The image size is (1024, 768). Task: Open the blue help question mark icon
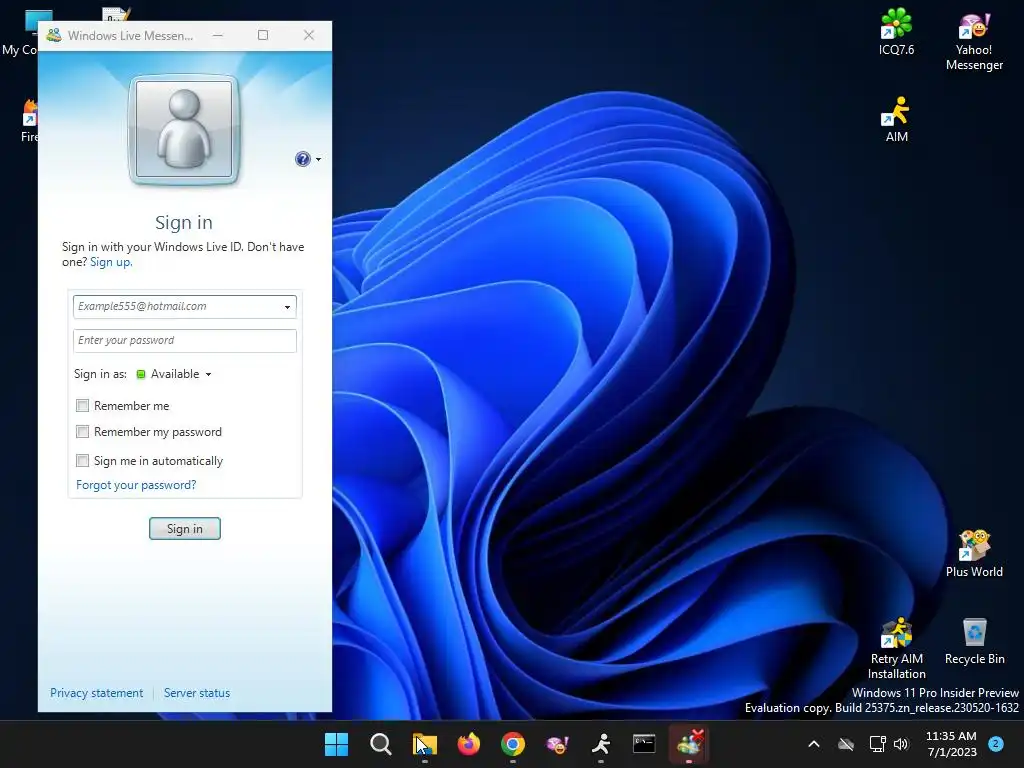click(302, 159)
